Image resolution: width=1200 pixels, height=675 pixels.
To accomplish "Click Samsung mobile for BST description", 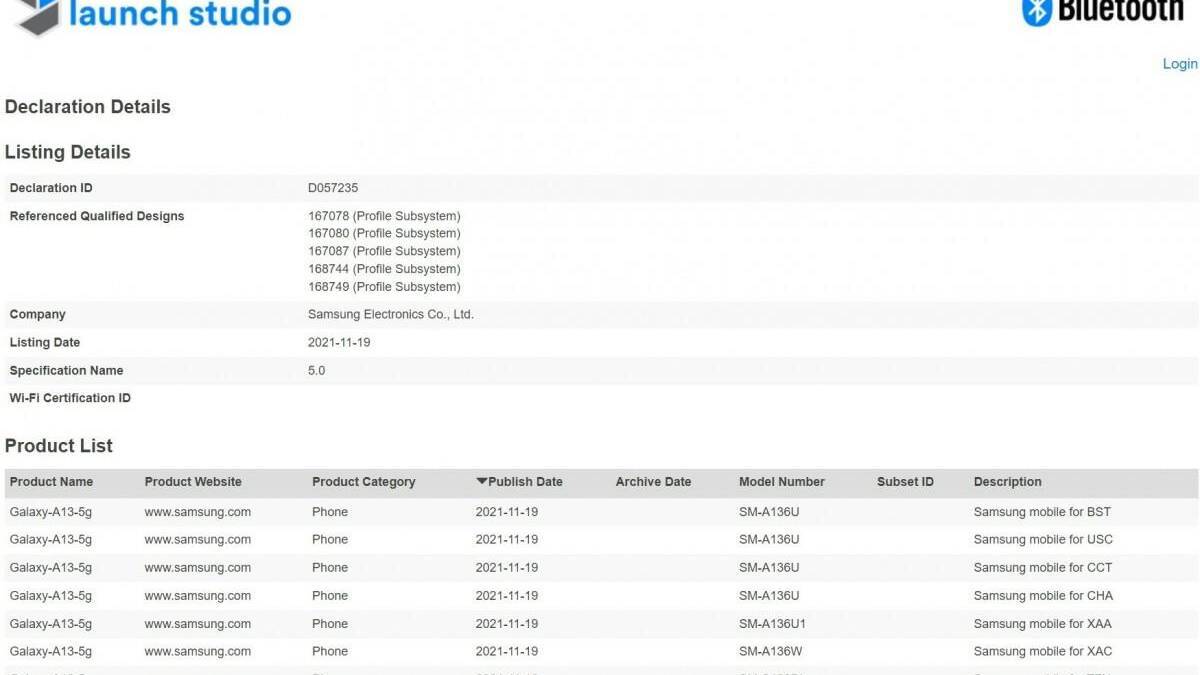I will pyautogui.click(x=1043, y=512).
